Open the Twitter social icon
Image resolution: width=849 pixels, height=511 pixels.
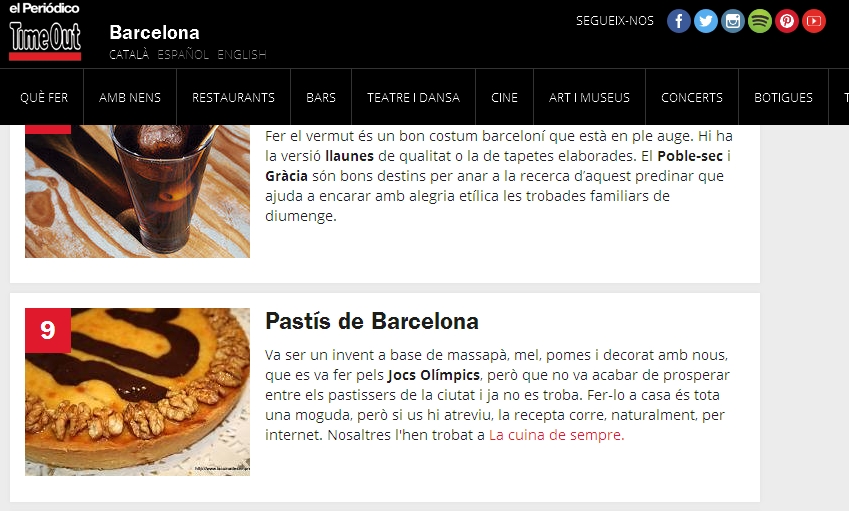tap(706, 21)
